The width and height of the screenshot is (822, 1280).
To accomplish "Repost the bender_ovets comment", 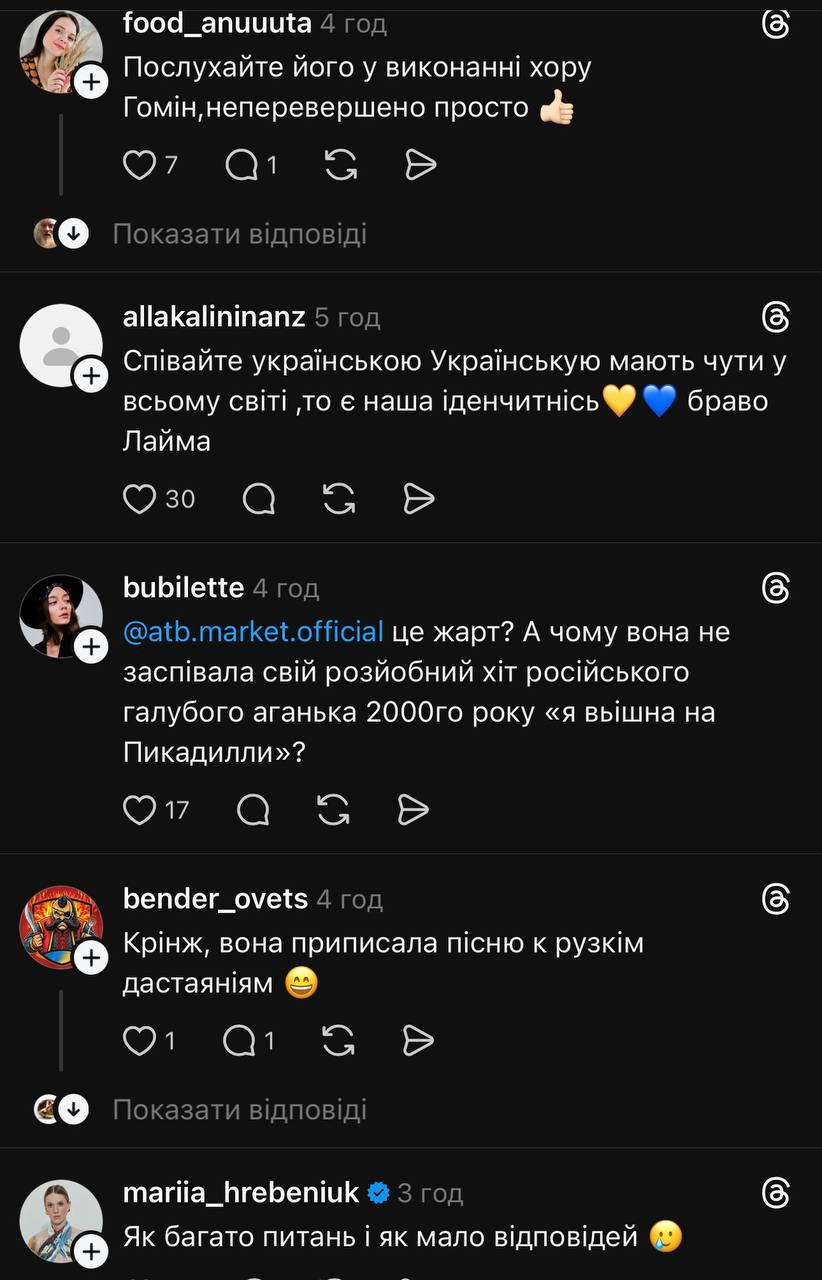I will click(340, 1041).
